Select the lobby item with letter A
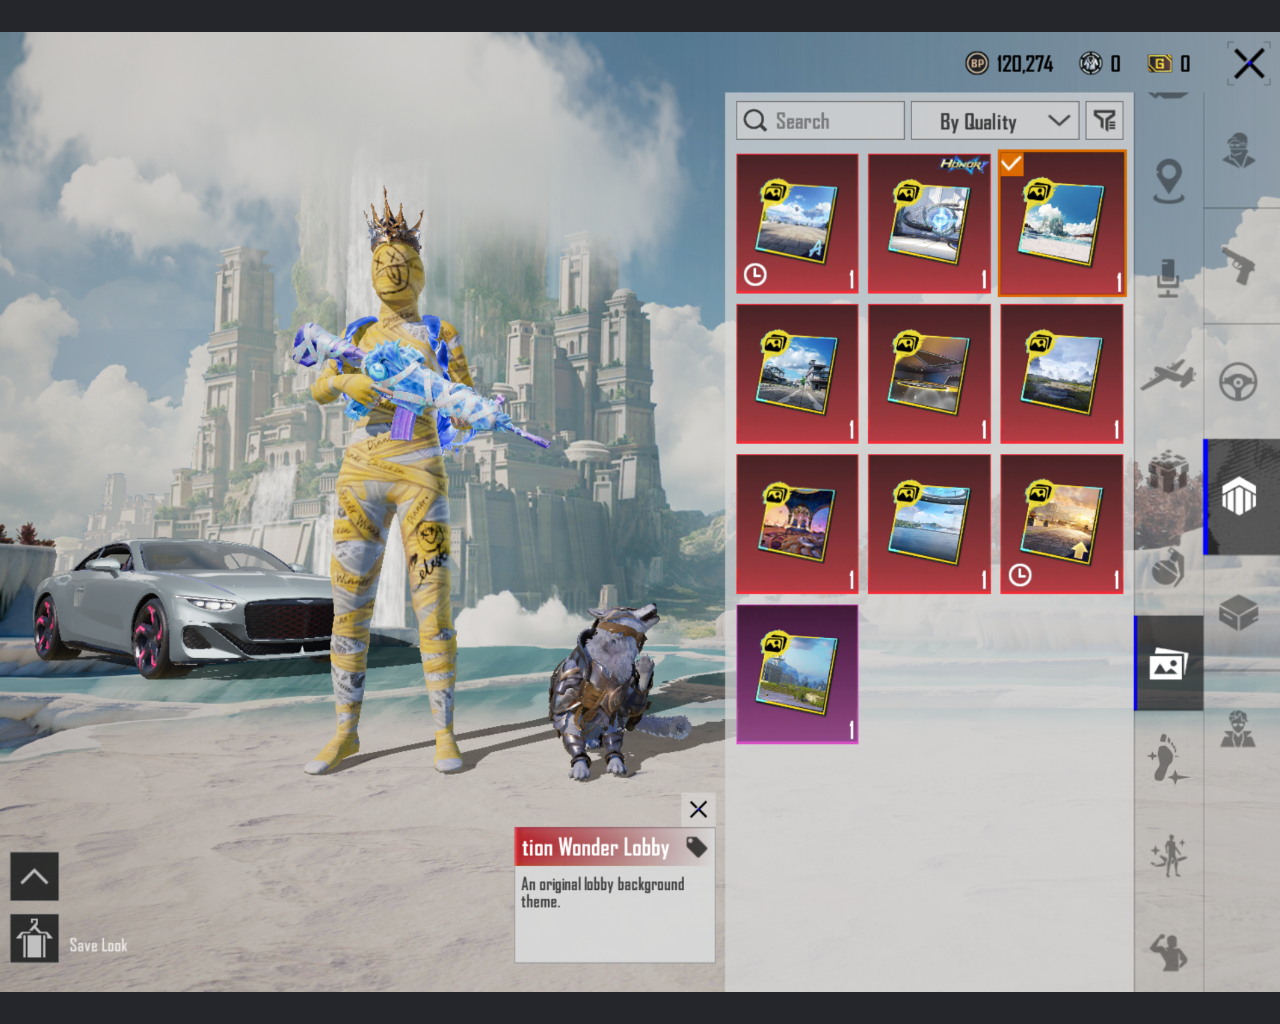This screenshot has width=1280, height=1024. (x=797, y=224)
